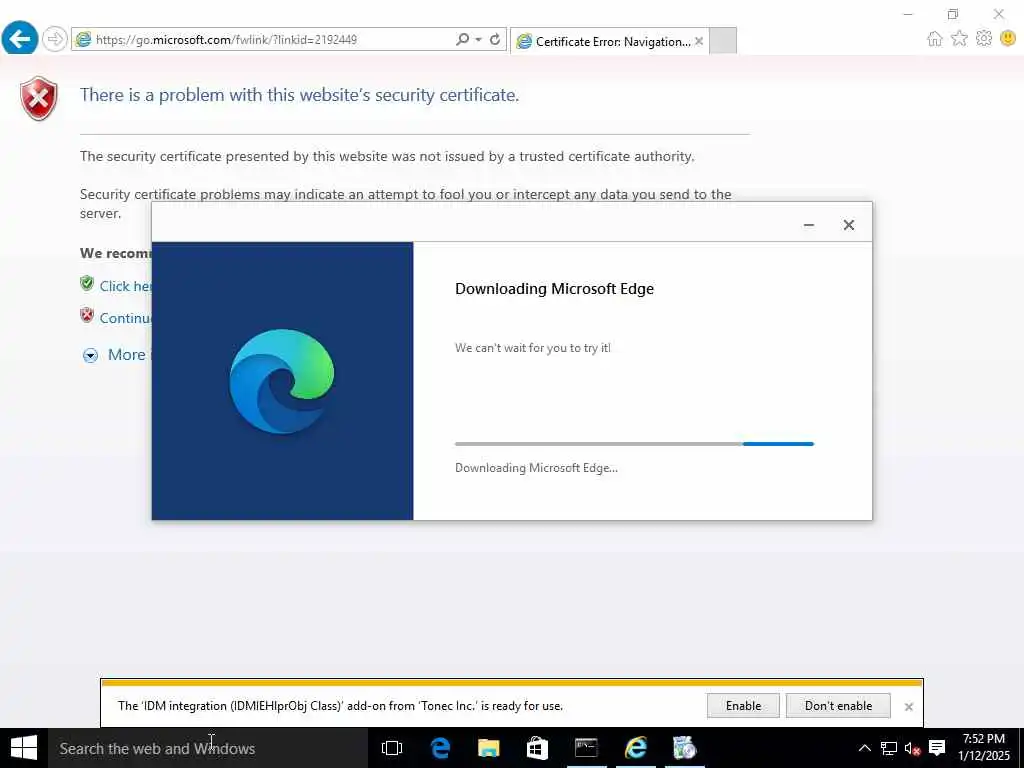Click the search magnifier in address bar
1024x768 pixels.
[462, 39]
